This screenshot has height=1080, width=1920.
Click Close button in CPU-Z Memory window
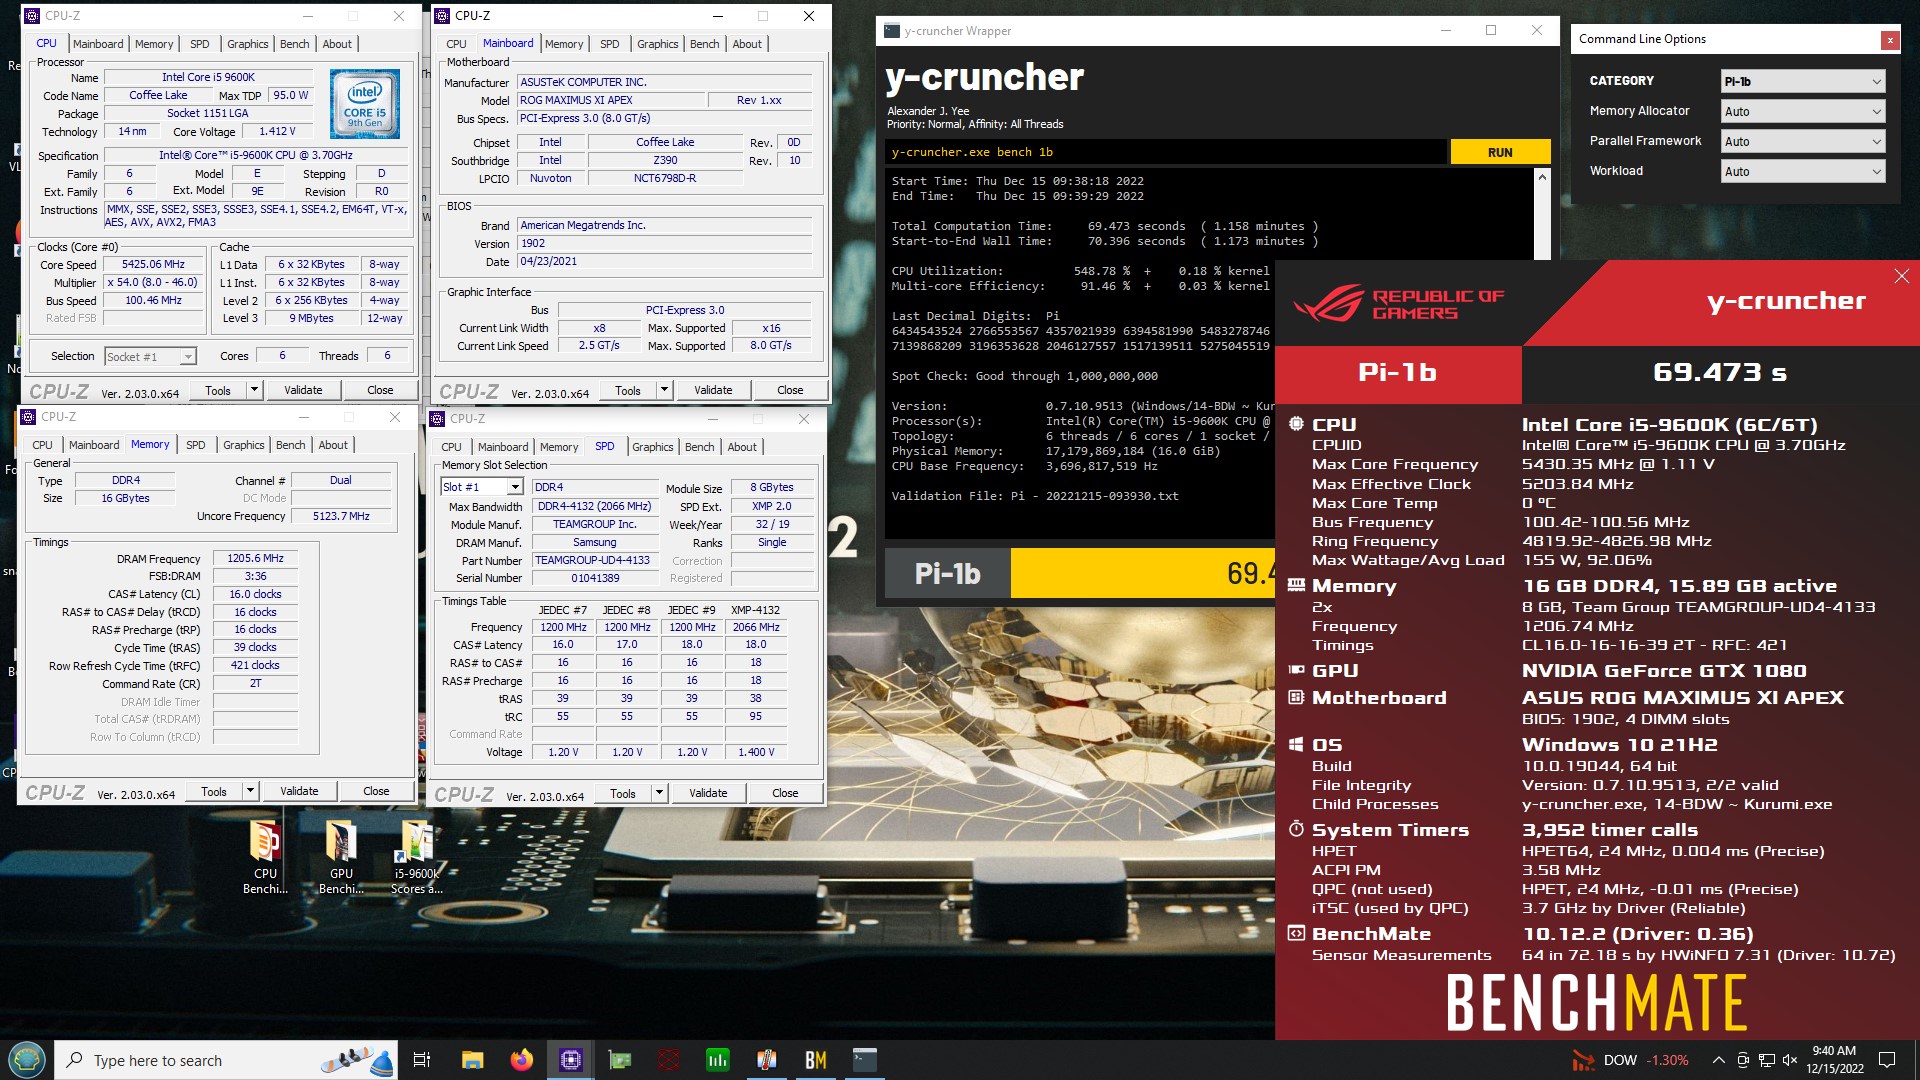(x=376, y=791)
